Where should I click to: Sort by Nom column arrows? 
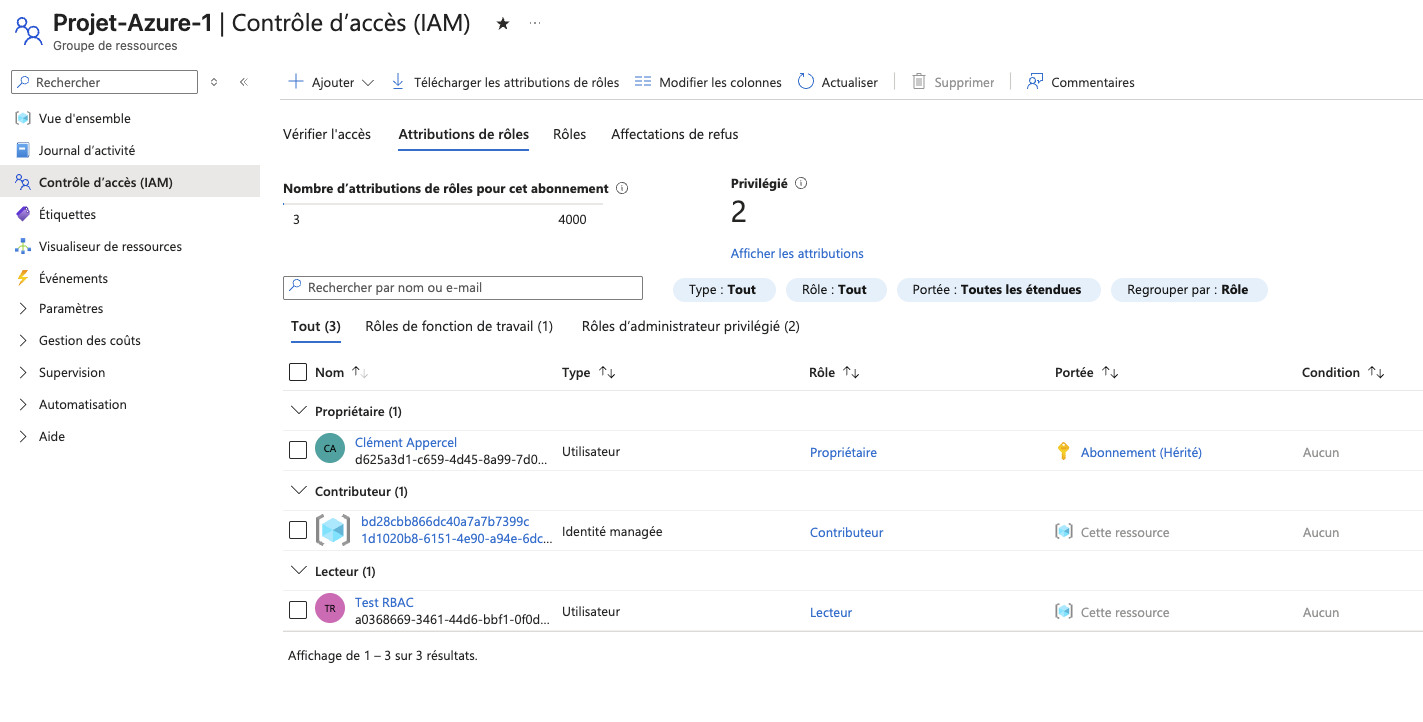point(360,372)
